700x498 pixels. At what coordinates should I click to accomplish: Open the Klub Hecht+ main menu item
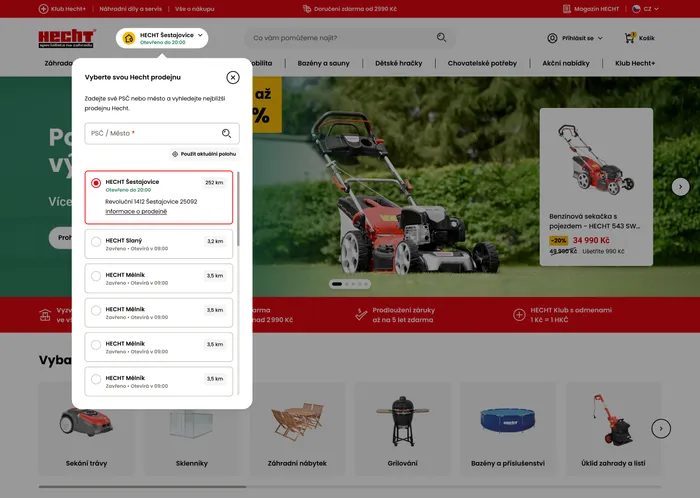[635, 63]
